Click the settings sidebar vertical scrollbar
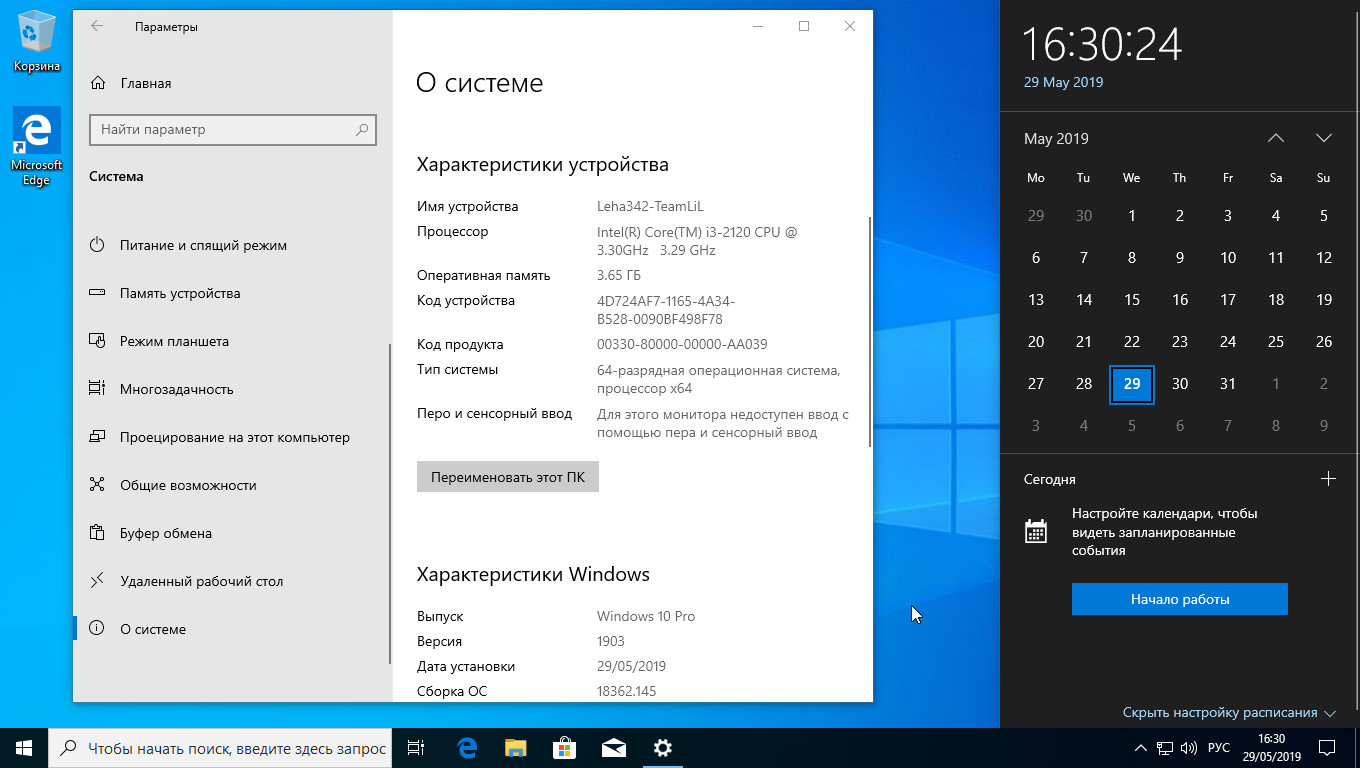1360x768 pixels. (x=390, y=505)
